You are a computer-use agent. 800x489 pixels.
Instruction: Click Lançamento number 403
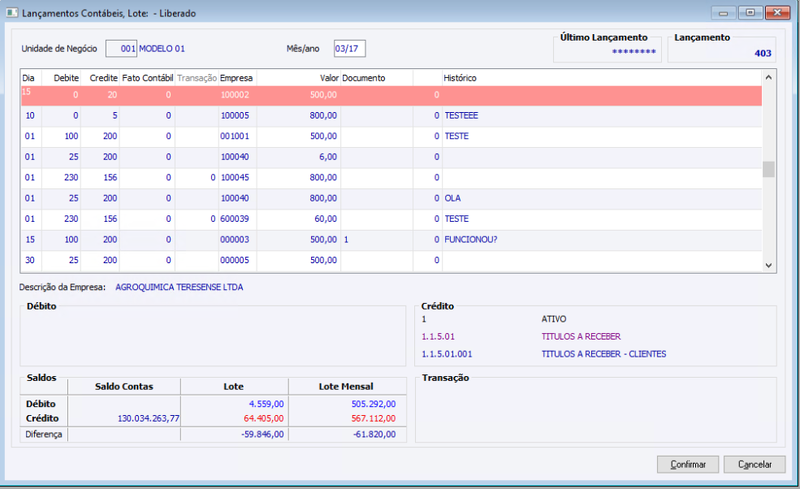click(x=763, y=53)
